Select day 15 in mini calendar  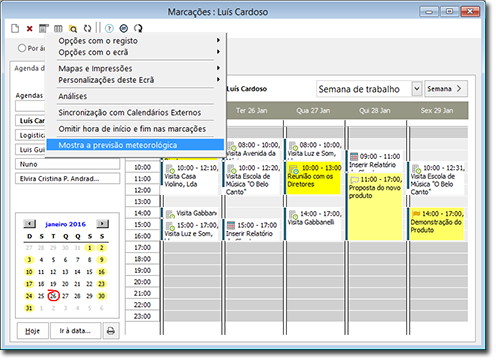89,272
